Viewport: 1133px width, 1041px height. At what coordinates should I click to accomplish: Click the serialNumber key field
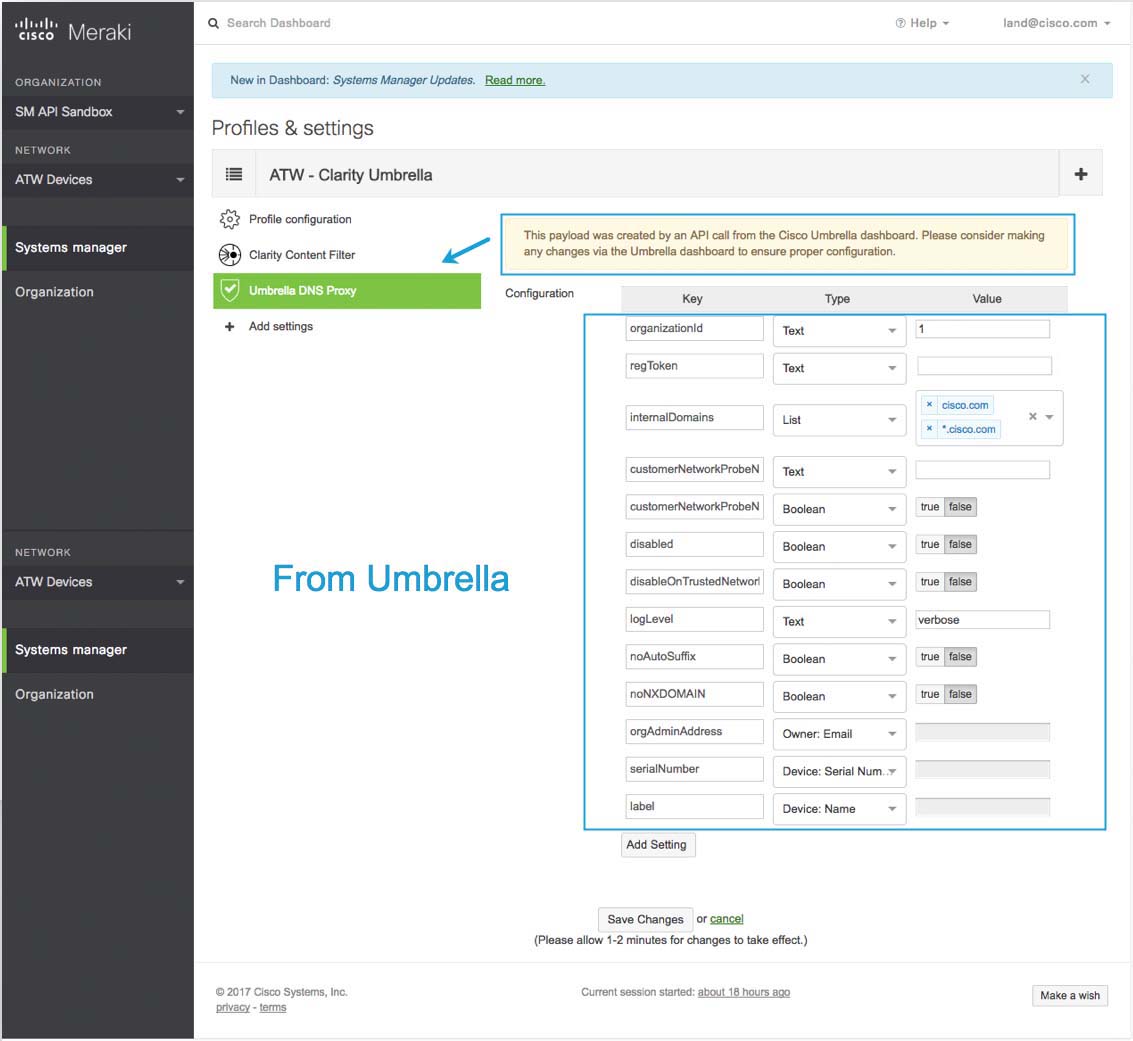click(694, 769)
